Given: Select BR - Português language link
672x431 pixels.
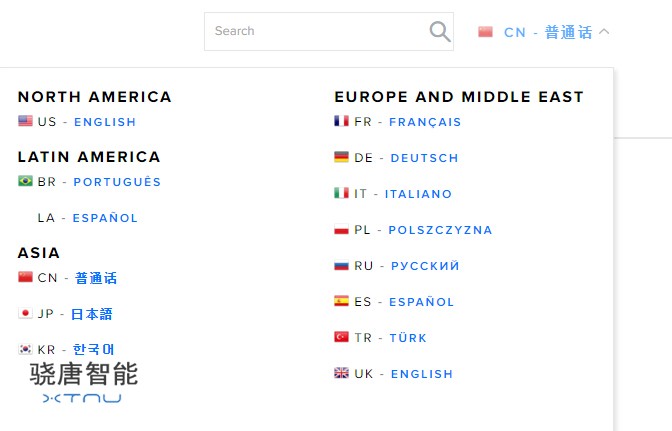Looking at the screenshot, I should coord(116,182).
